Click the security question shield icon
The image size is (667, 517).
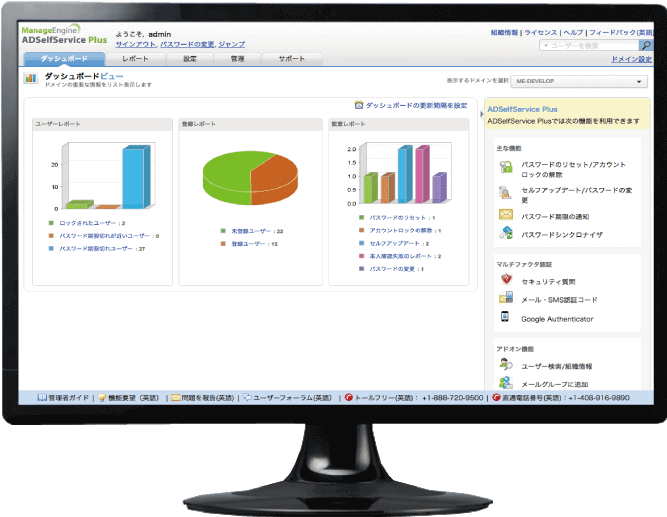(506, 279)
